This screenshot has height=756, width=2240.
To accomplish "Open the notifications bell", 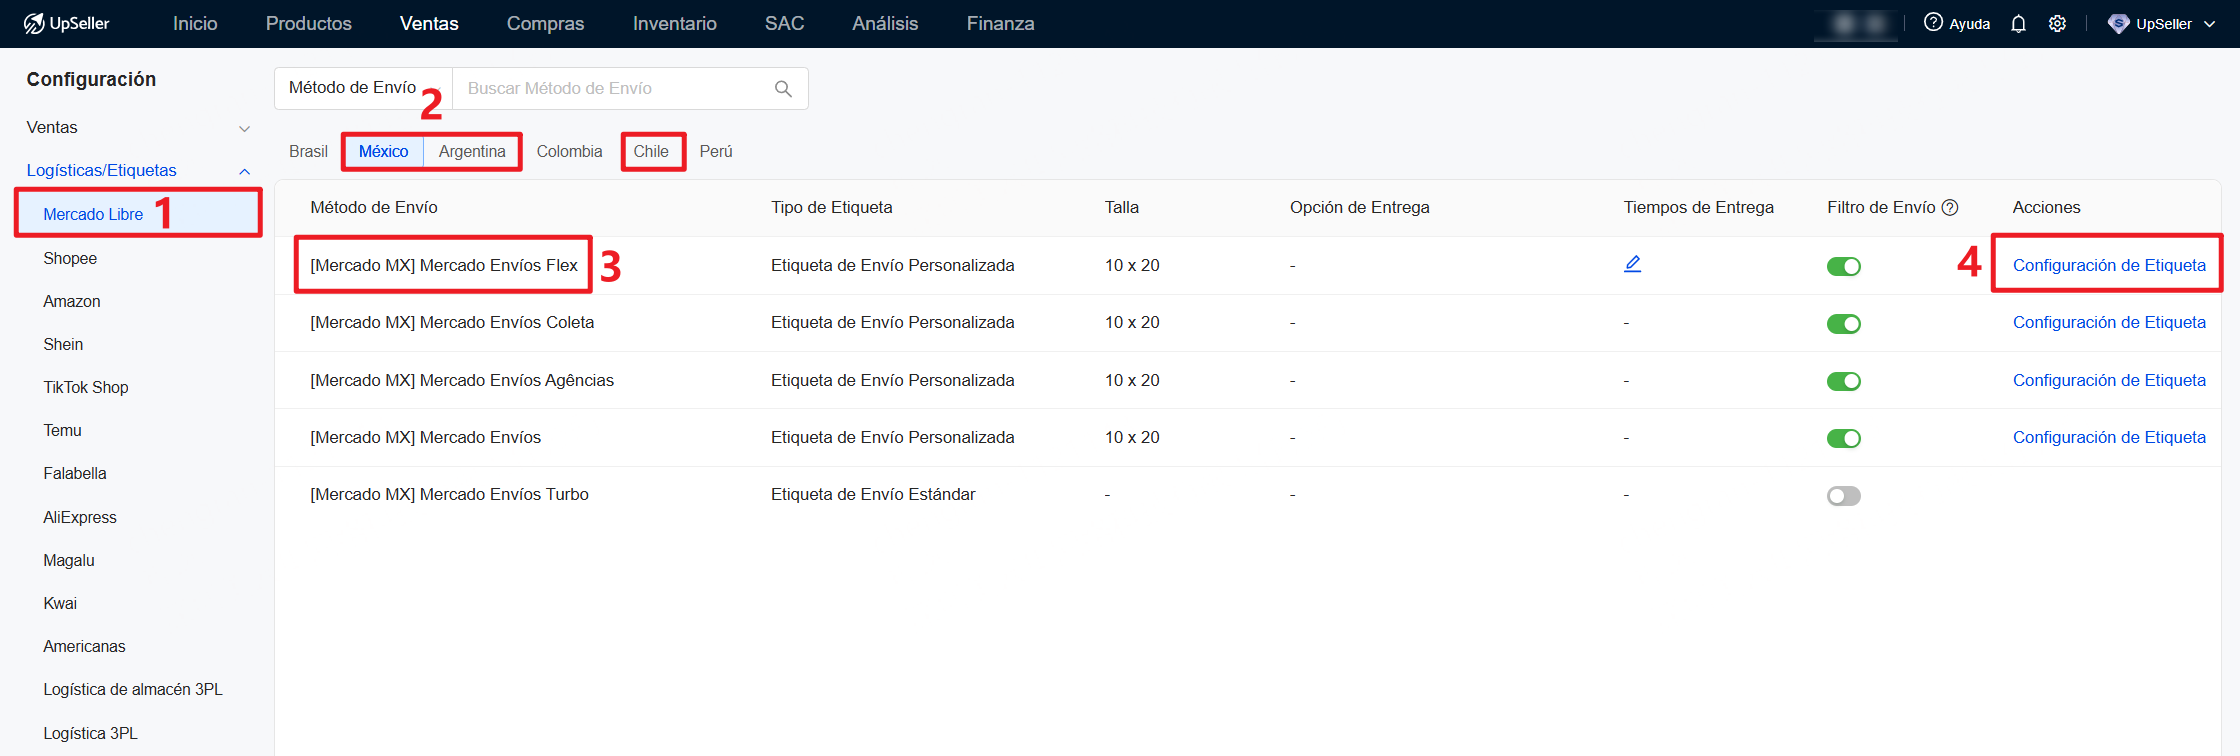I will click(2018, 23).
